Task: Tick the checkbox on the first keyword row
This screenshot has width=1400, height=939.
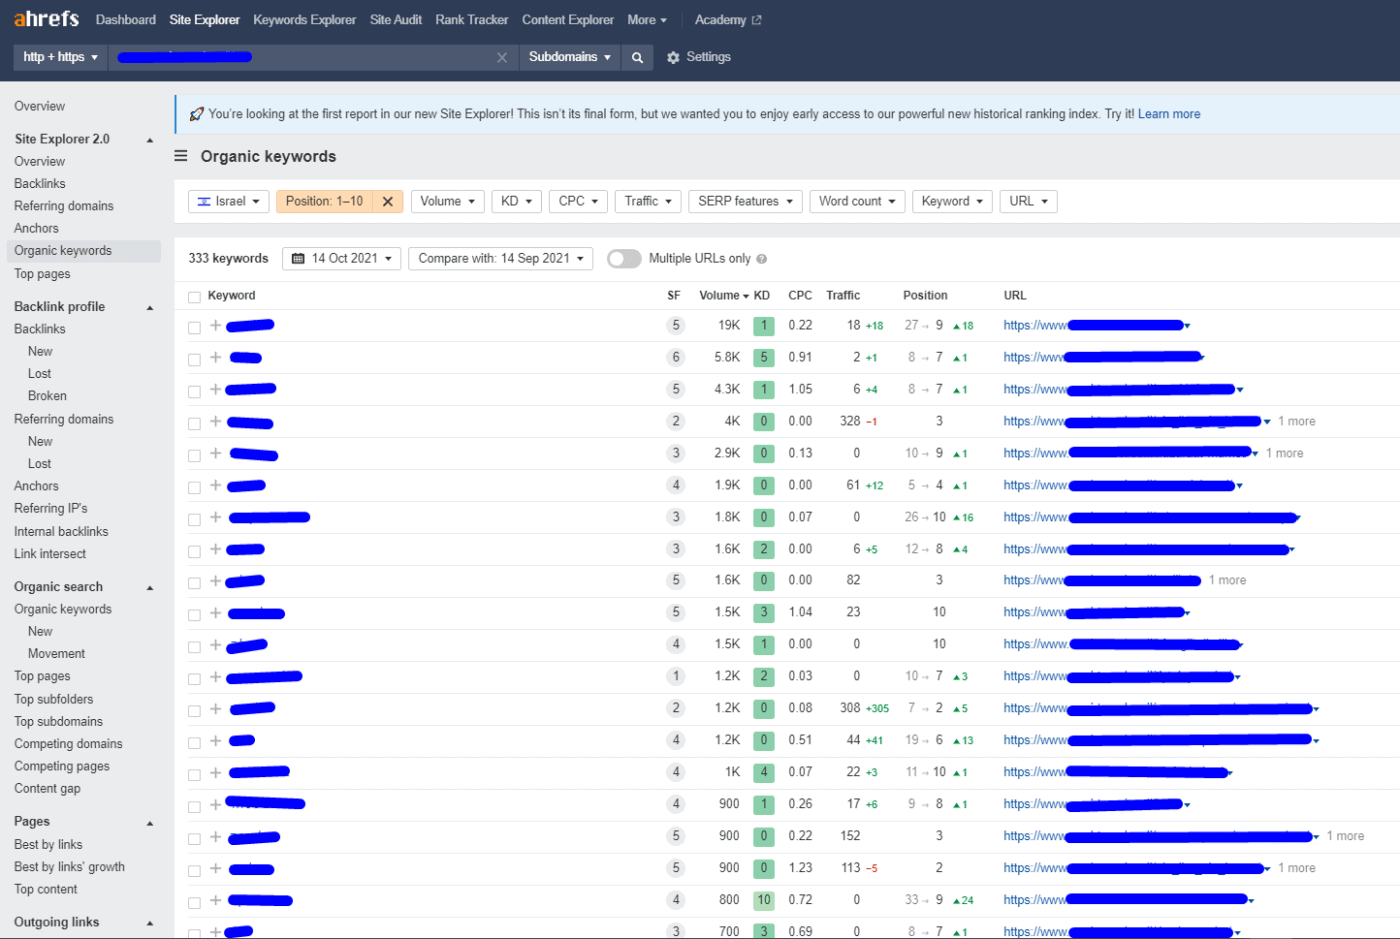Action: click(194, 327)
